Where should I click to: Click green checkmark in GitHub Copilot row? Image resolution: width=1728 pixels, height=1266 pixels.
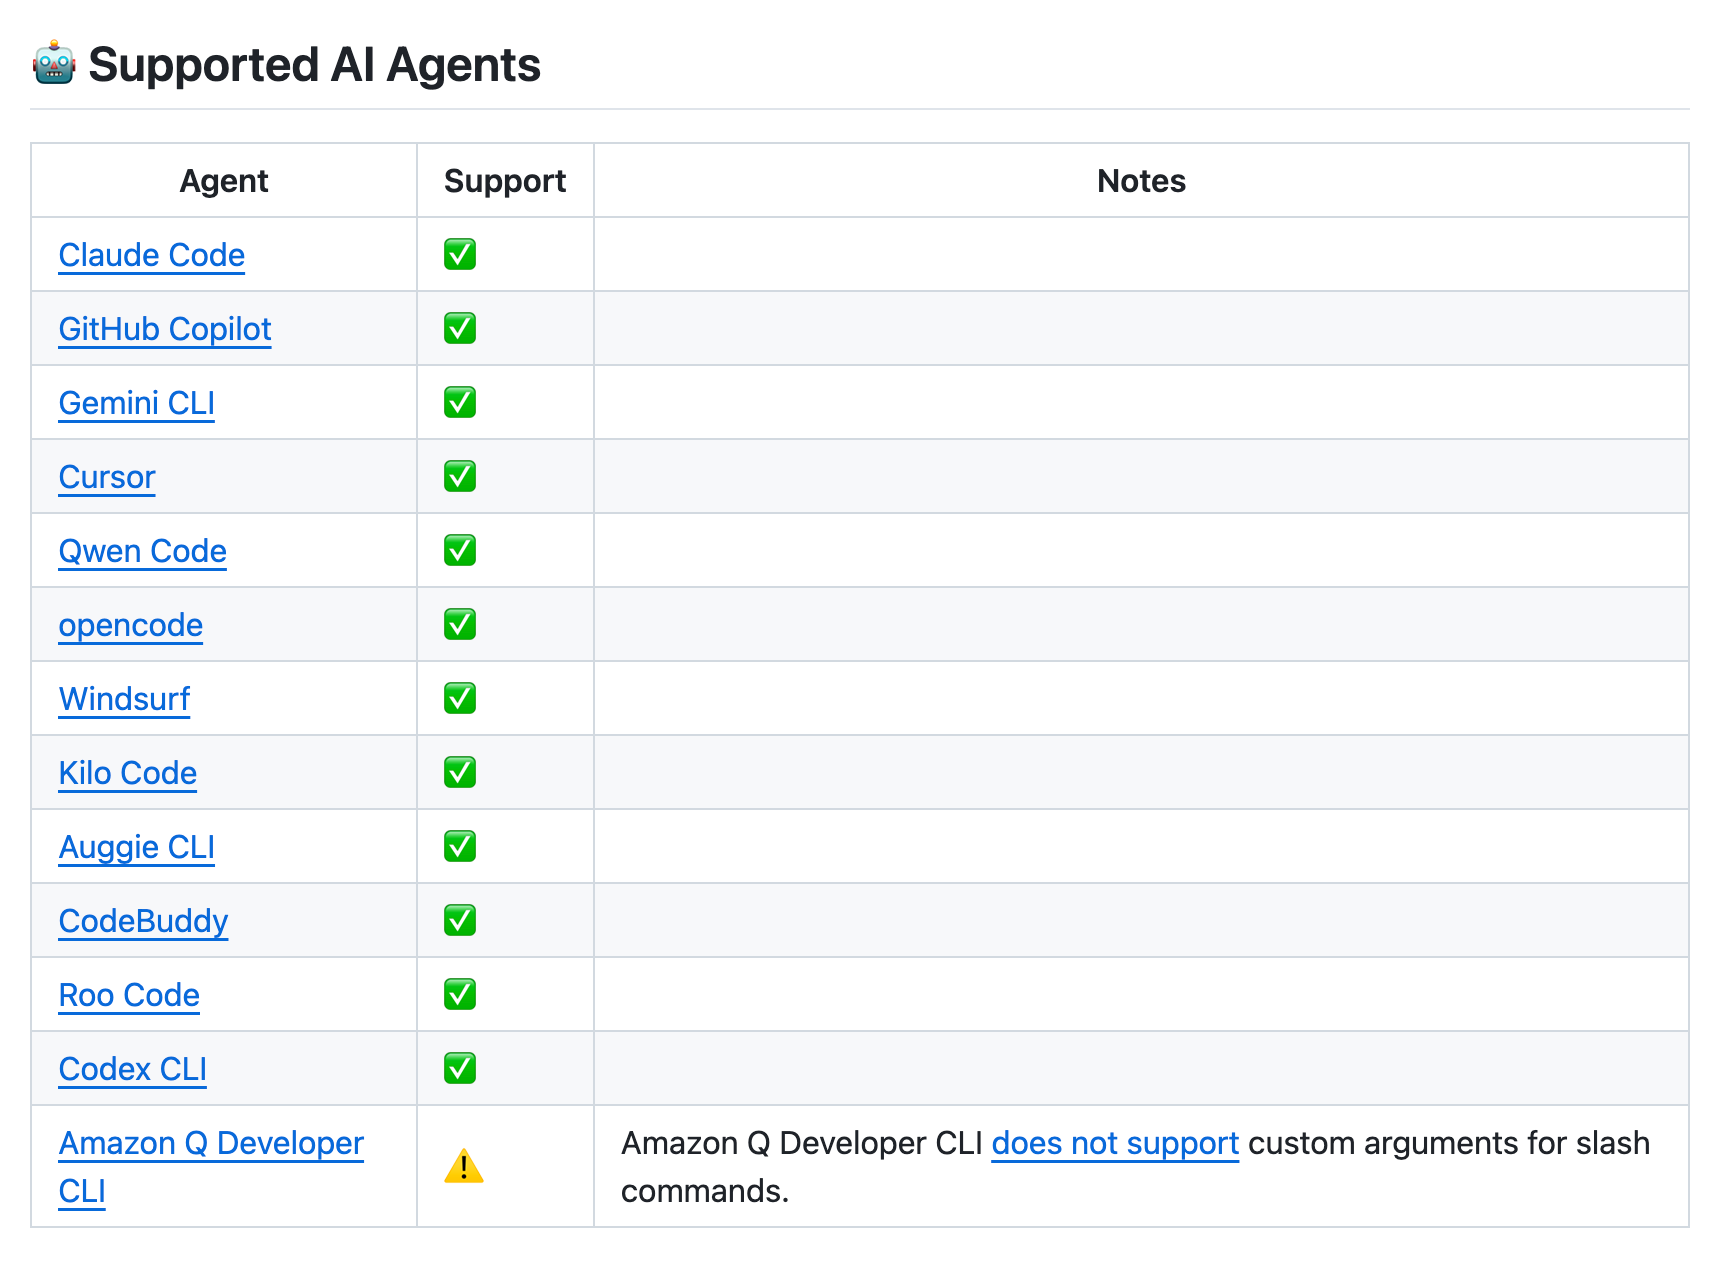point(460,328)
